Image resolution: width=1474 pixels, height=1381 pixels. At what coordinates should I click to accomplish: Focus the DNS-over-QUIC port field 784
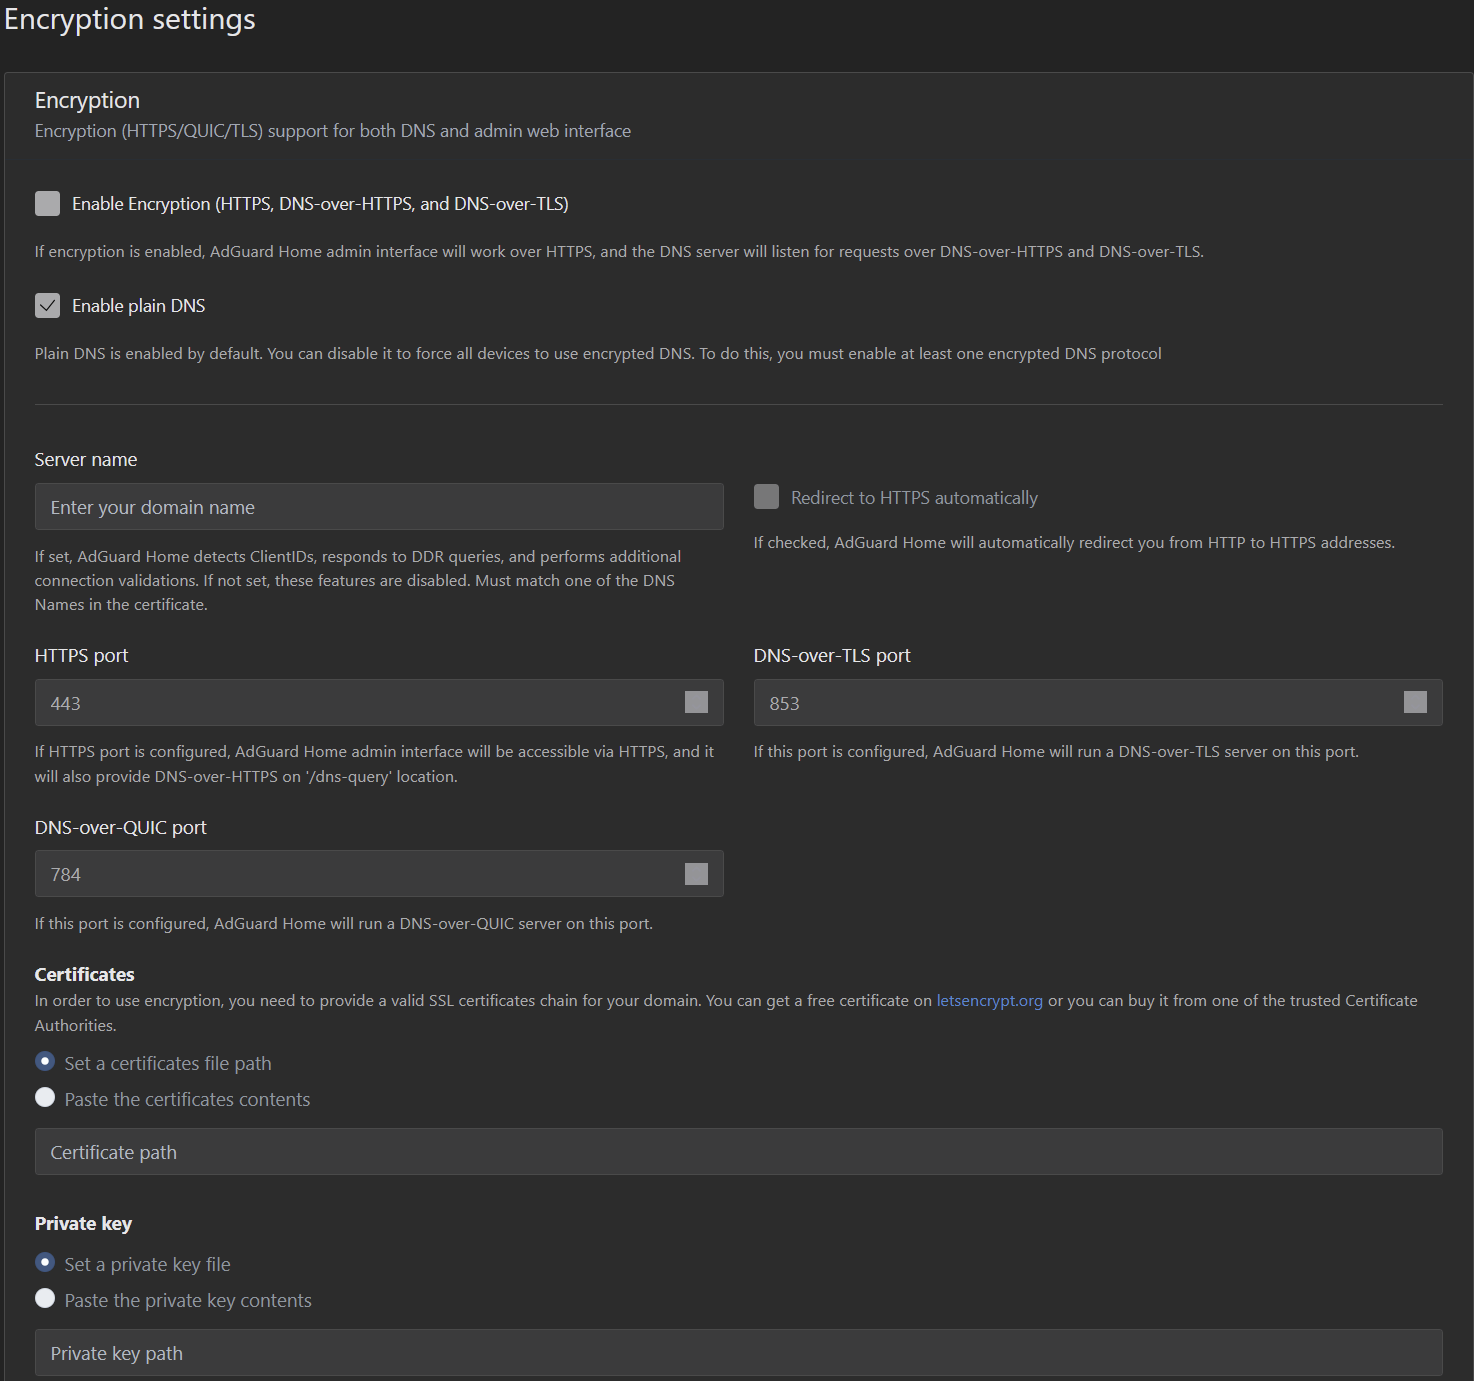coord(379,874)
